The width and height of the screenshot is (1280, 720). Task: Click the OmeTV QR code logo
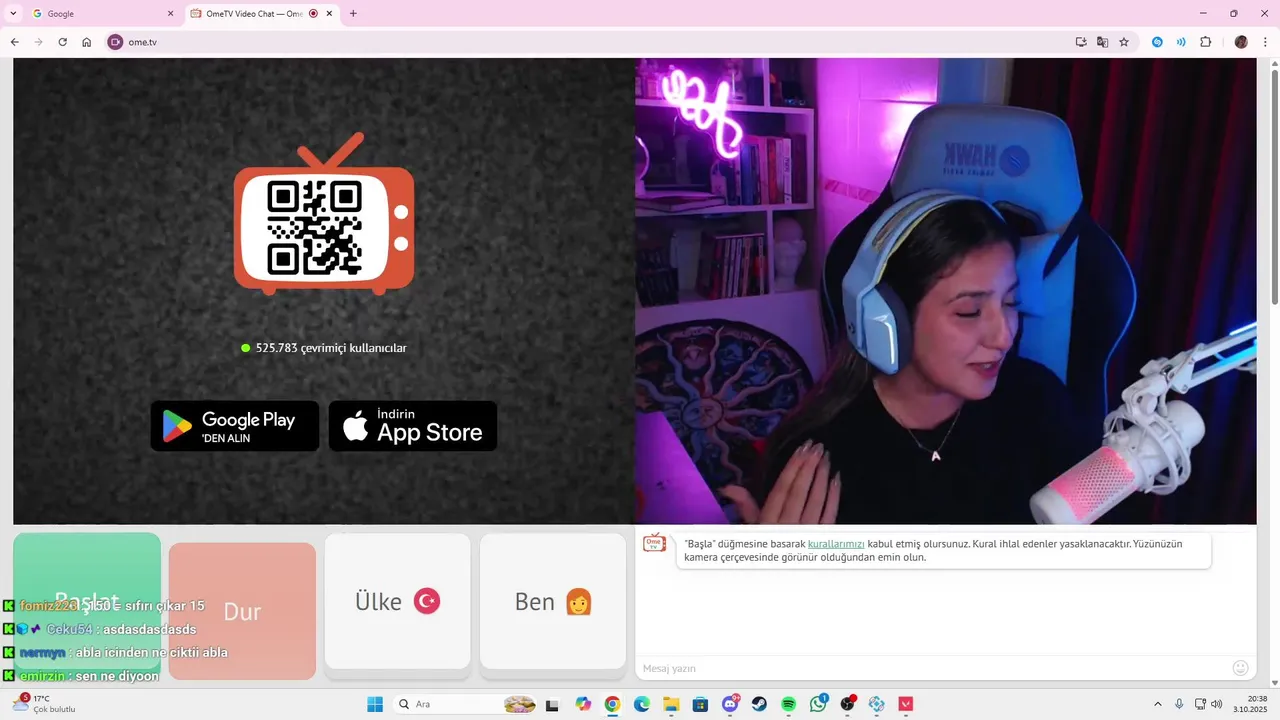pyautogui.click(x=324, y=214)
